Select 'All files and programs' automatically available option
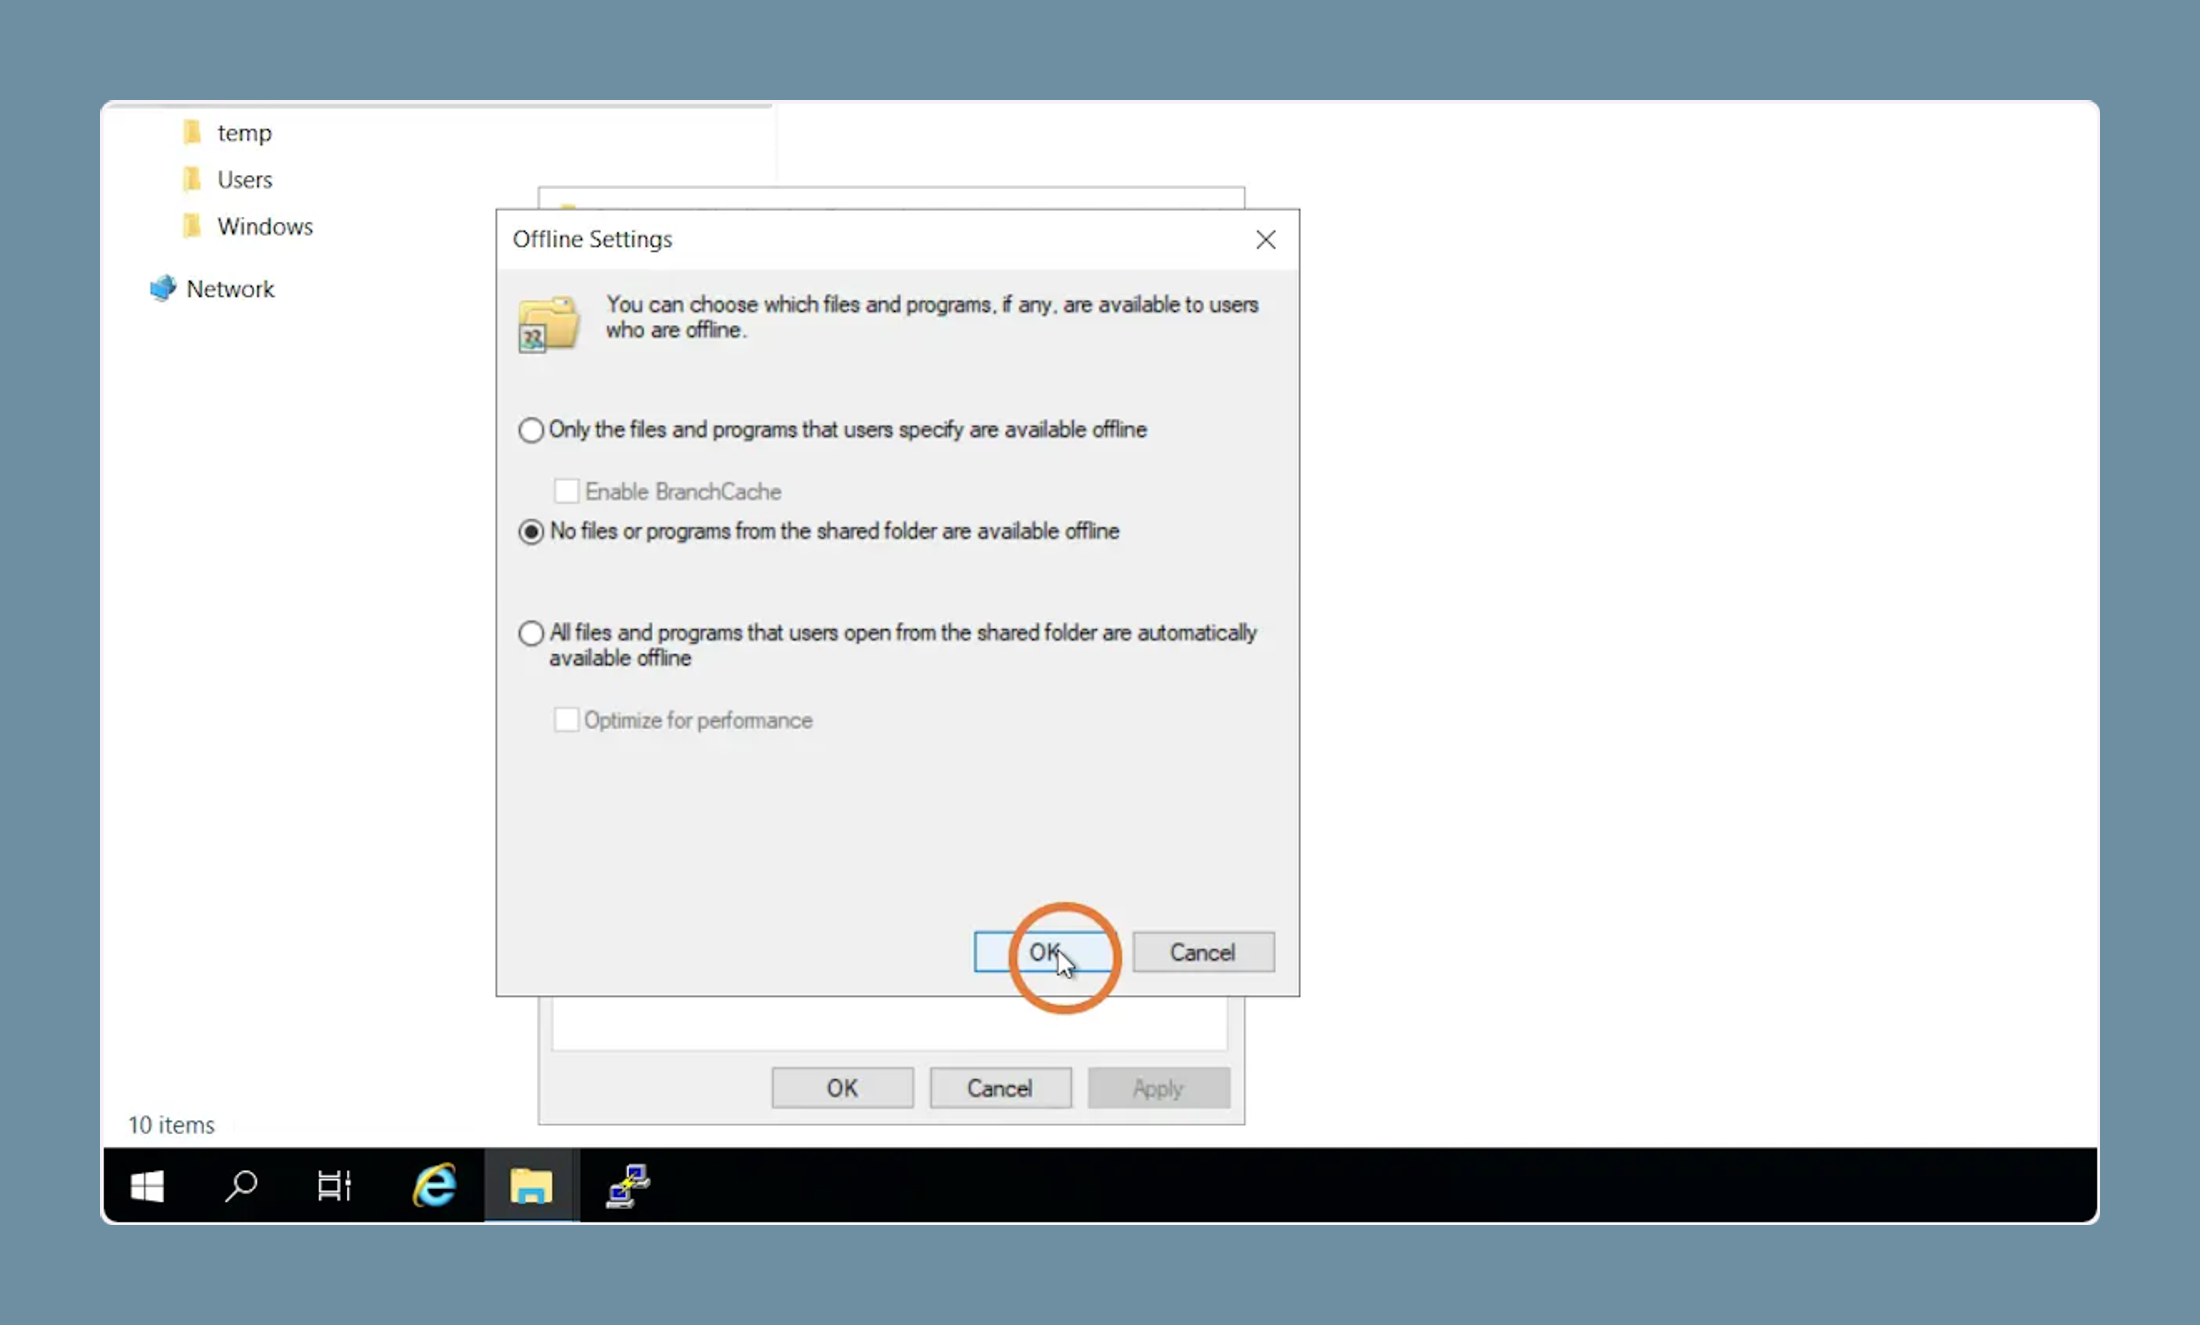 [531, 633]
